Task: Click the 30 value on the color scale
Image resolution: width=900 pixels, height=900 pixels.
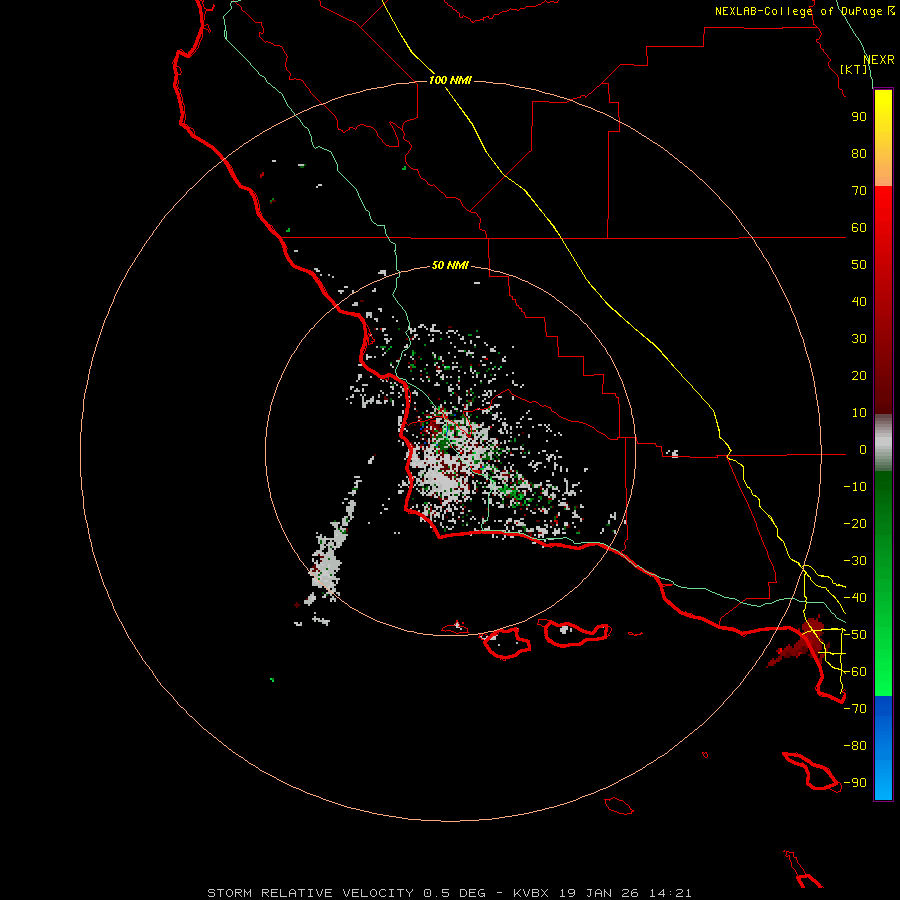Action: [859, 339]
